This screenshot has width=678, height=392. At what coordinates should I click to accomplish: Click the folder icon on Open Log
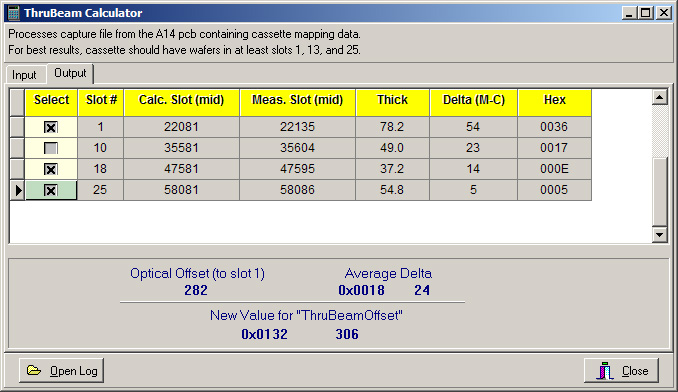pos(34,370)
